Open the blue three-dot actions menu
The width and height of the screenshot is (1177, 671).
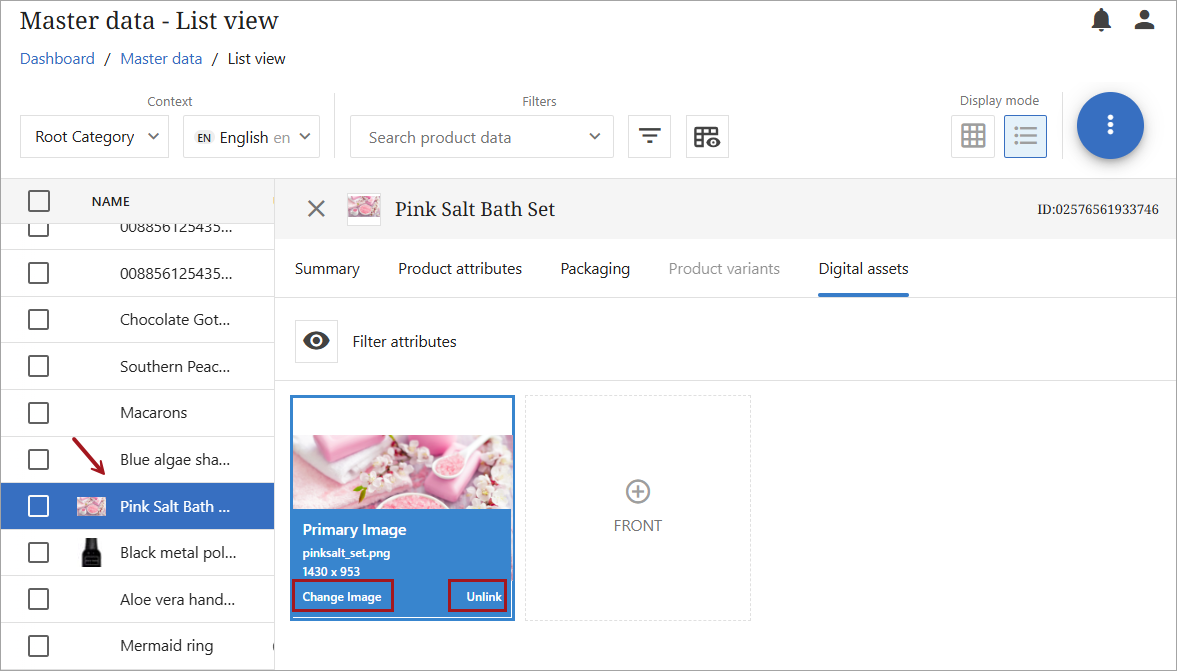pyautogui.click(x=1109, y=125)
